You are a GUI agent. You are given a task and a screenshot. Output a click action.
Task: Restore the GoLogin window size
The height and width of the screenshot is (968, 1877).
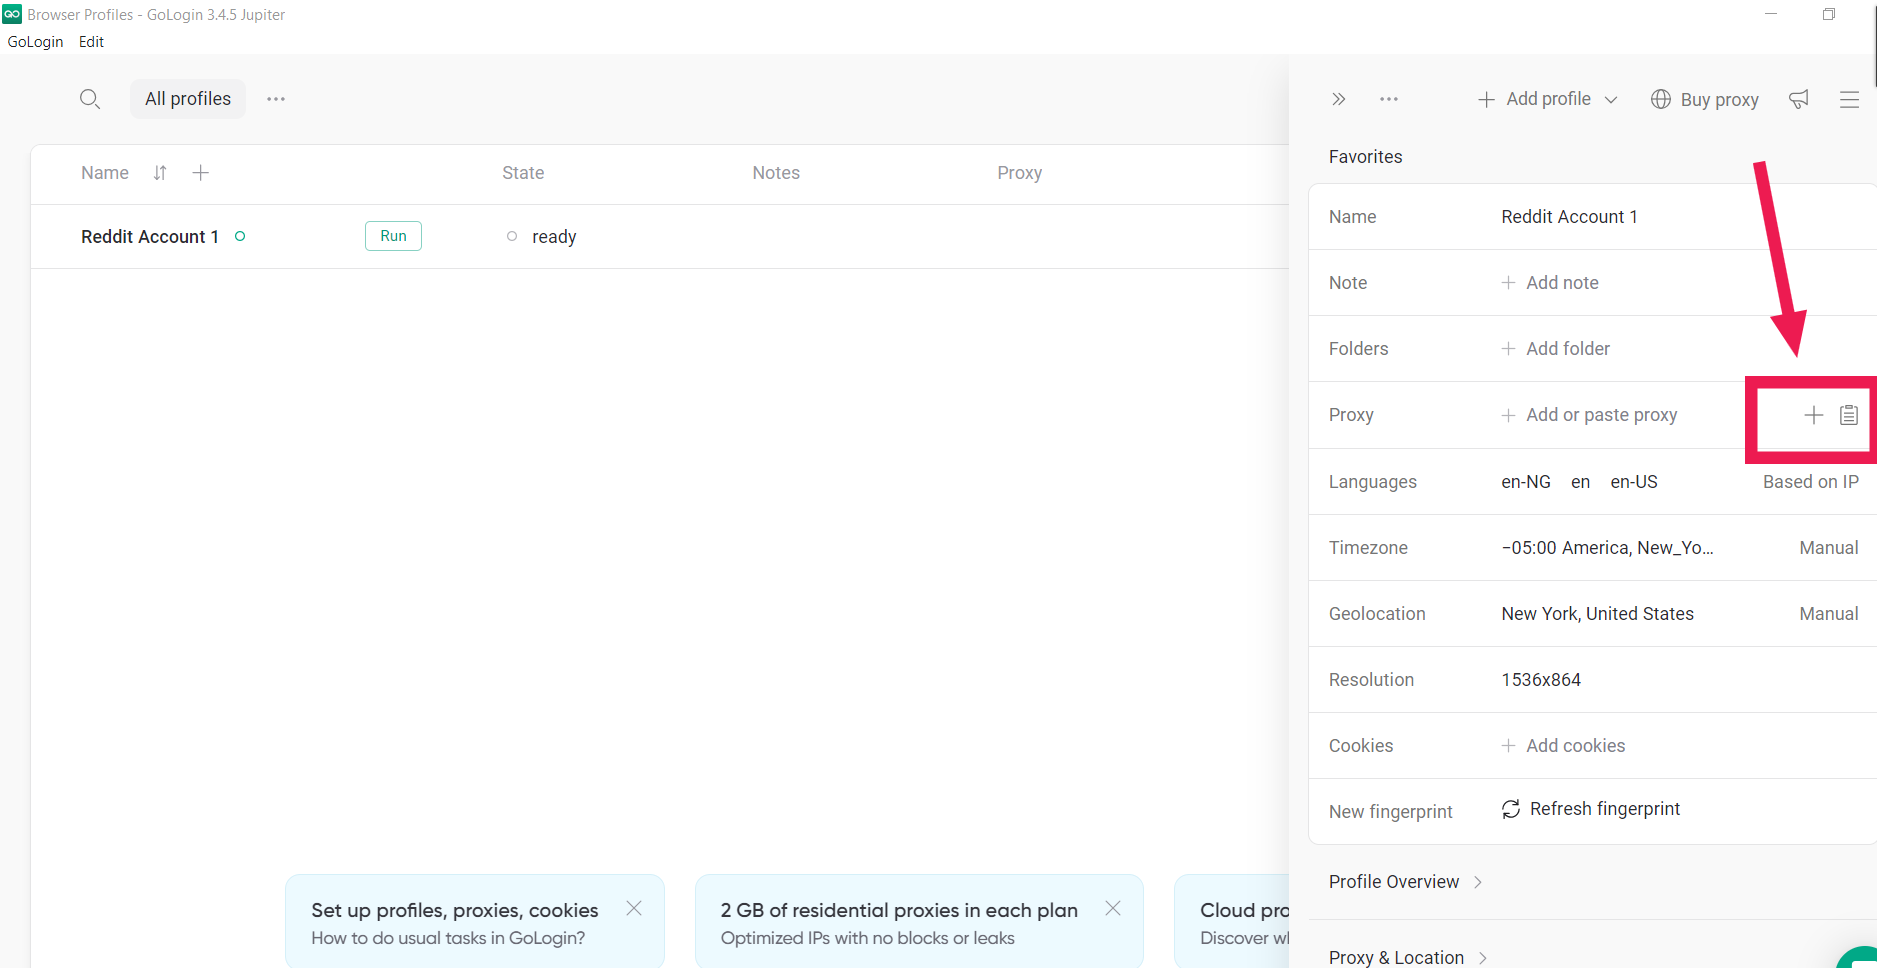pyautogui.click(x=1829, y=14)
